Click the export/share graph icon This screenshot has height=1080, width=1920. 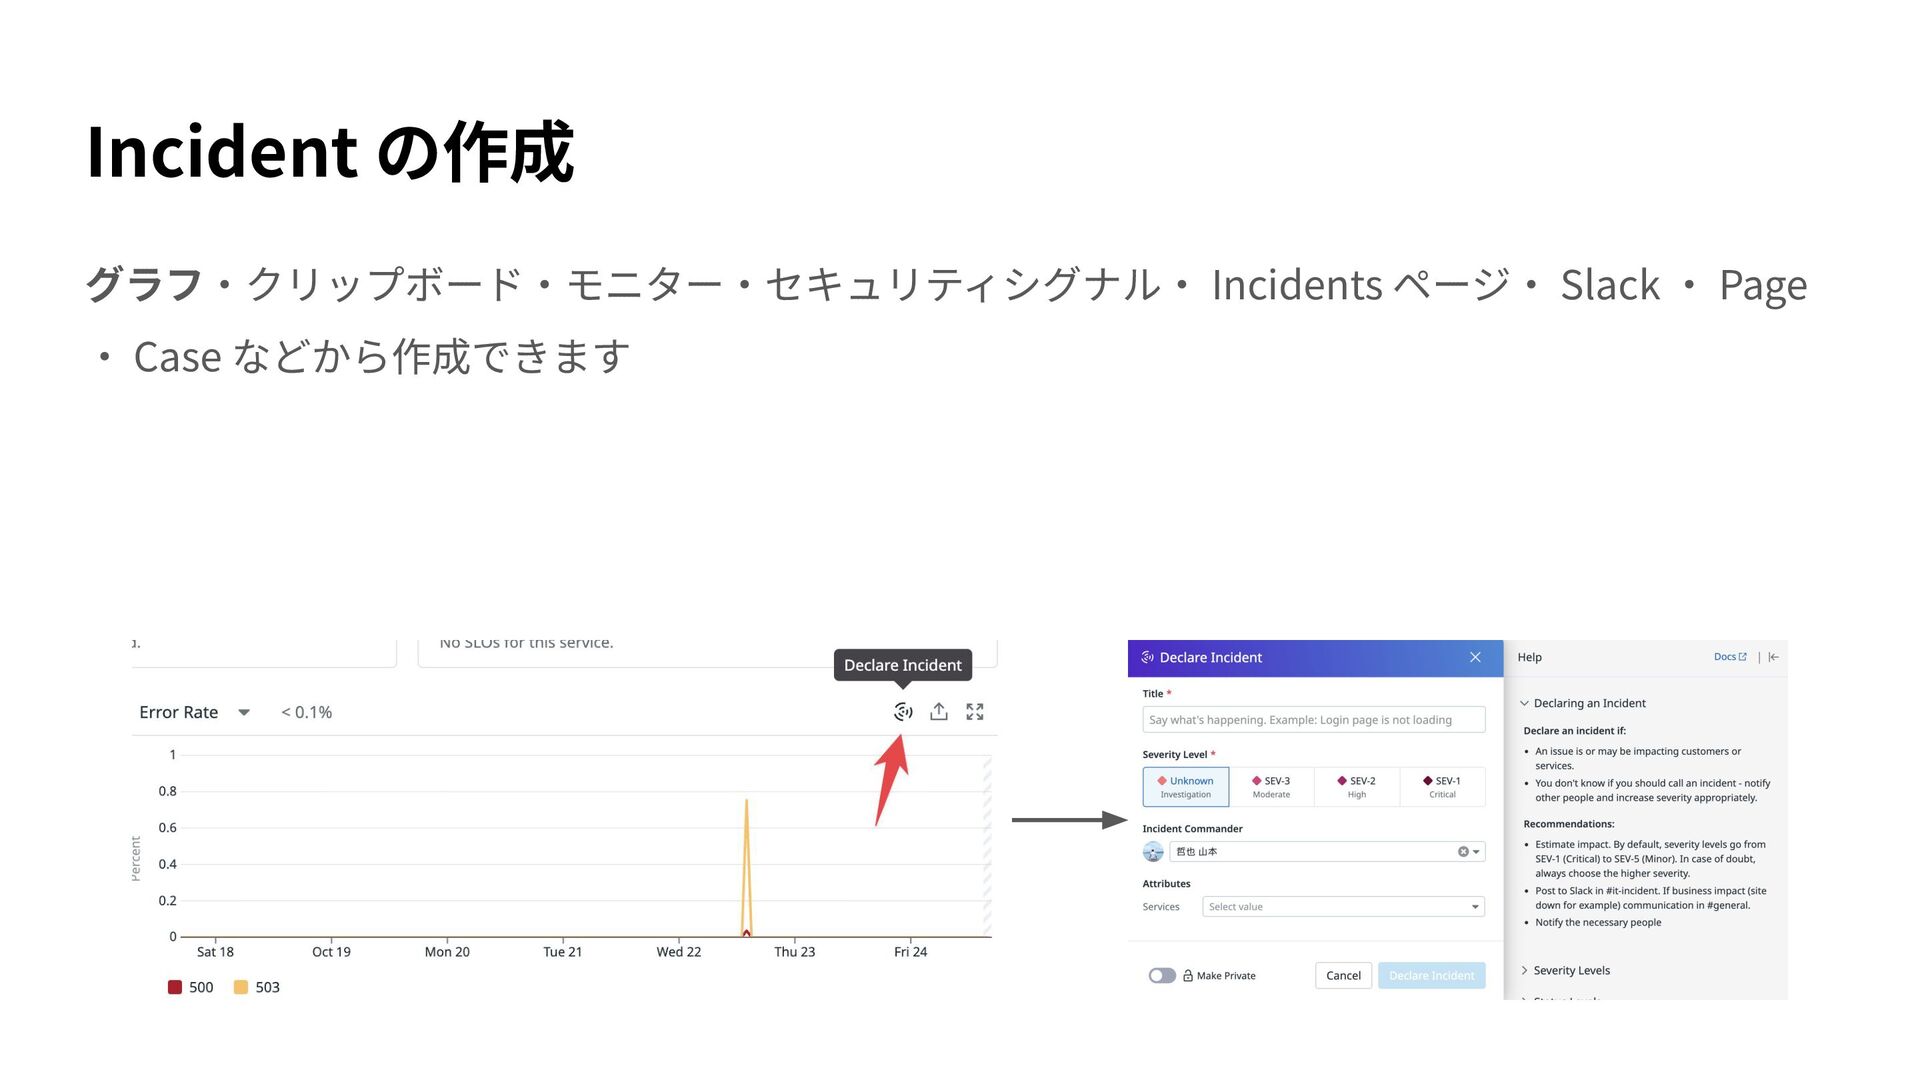pyautogui.click(x=939, y=712)
